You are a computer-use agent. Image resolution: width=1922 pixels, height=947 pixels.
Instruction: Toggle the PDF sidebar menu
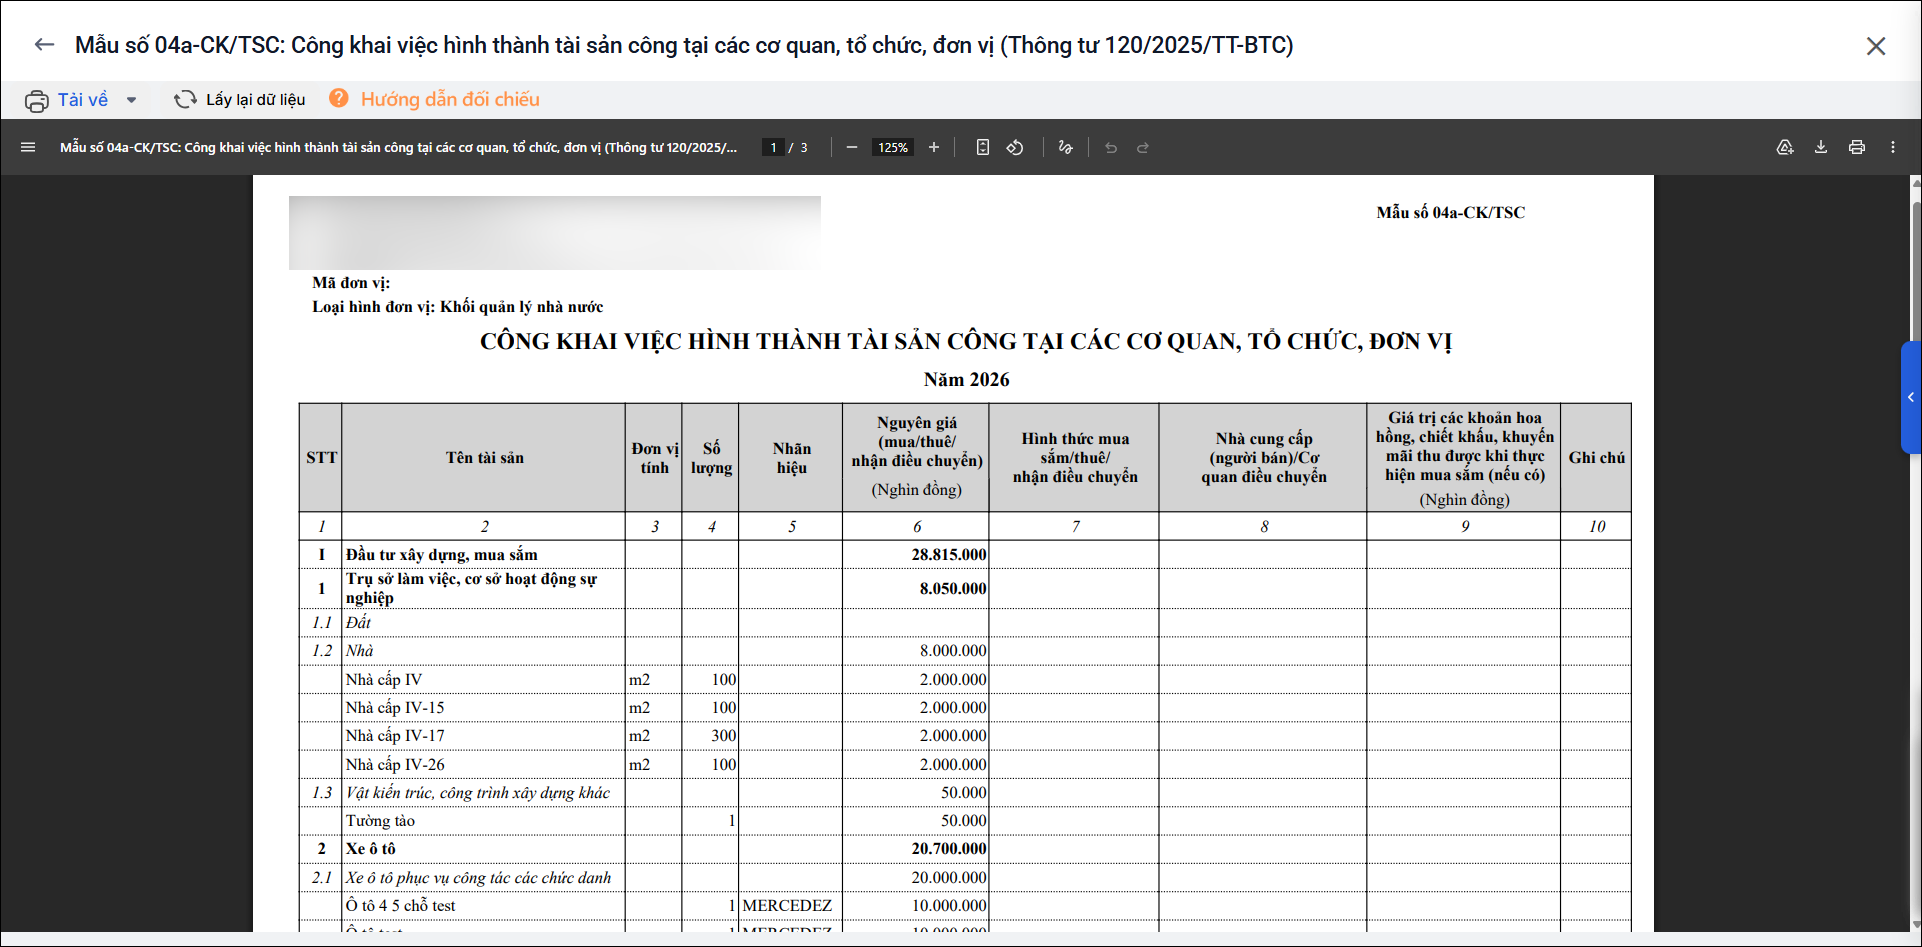pyautogui.click(x=28, y=147)
